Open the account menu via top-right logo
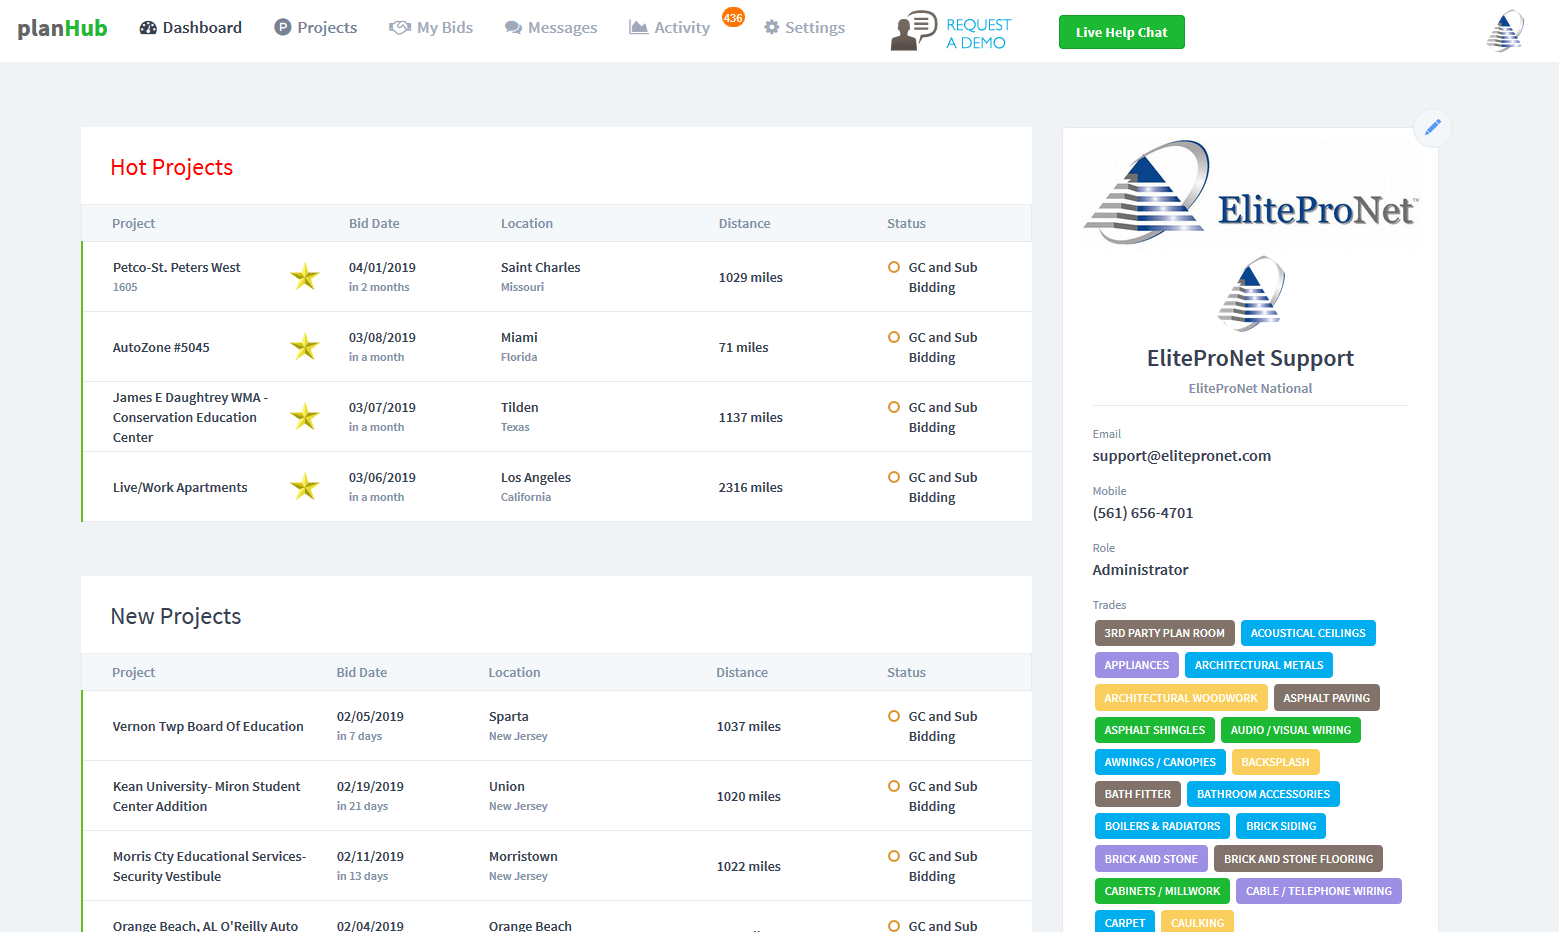This screenshot has height=932, width=1560. tap(1506, 30)
